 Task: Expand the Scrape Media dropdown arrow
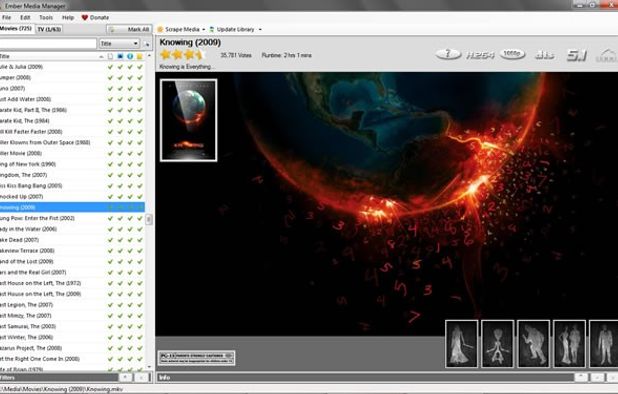[204, 30]
